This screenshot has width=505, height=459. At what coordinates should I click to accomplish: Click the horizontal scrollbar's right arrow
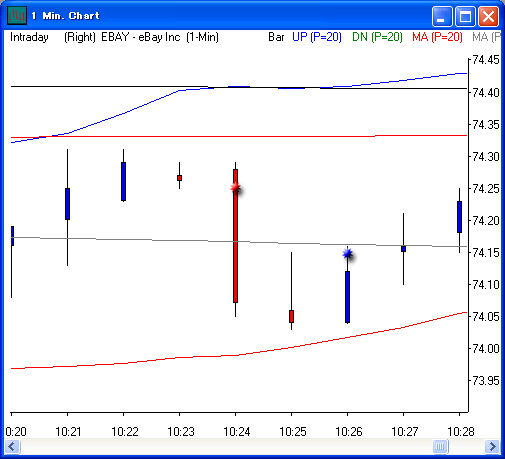pyautogui.click(x=492, y=446)
